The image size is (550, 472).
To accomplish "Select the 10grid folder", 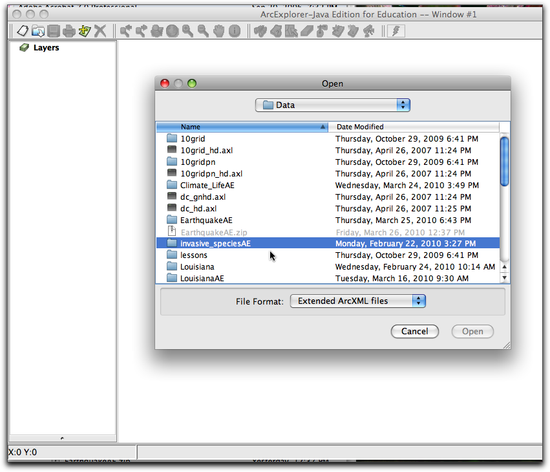I will (x=328, y=139).
